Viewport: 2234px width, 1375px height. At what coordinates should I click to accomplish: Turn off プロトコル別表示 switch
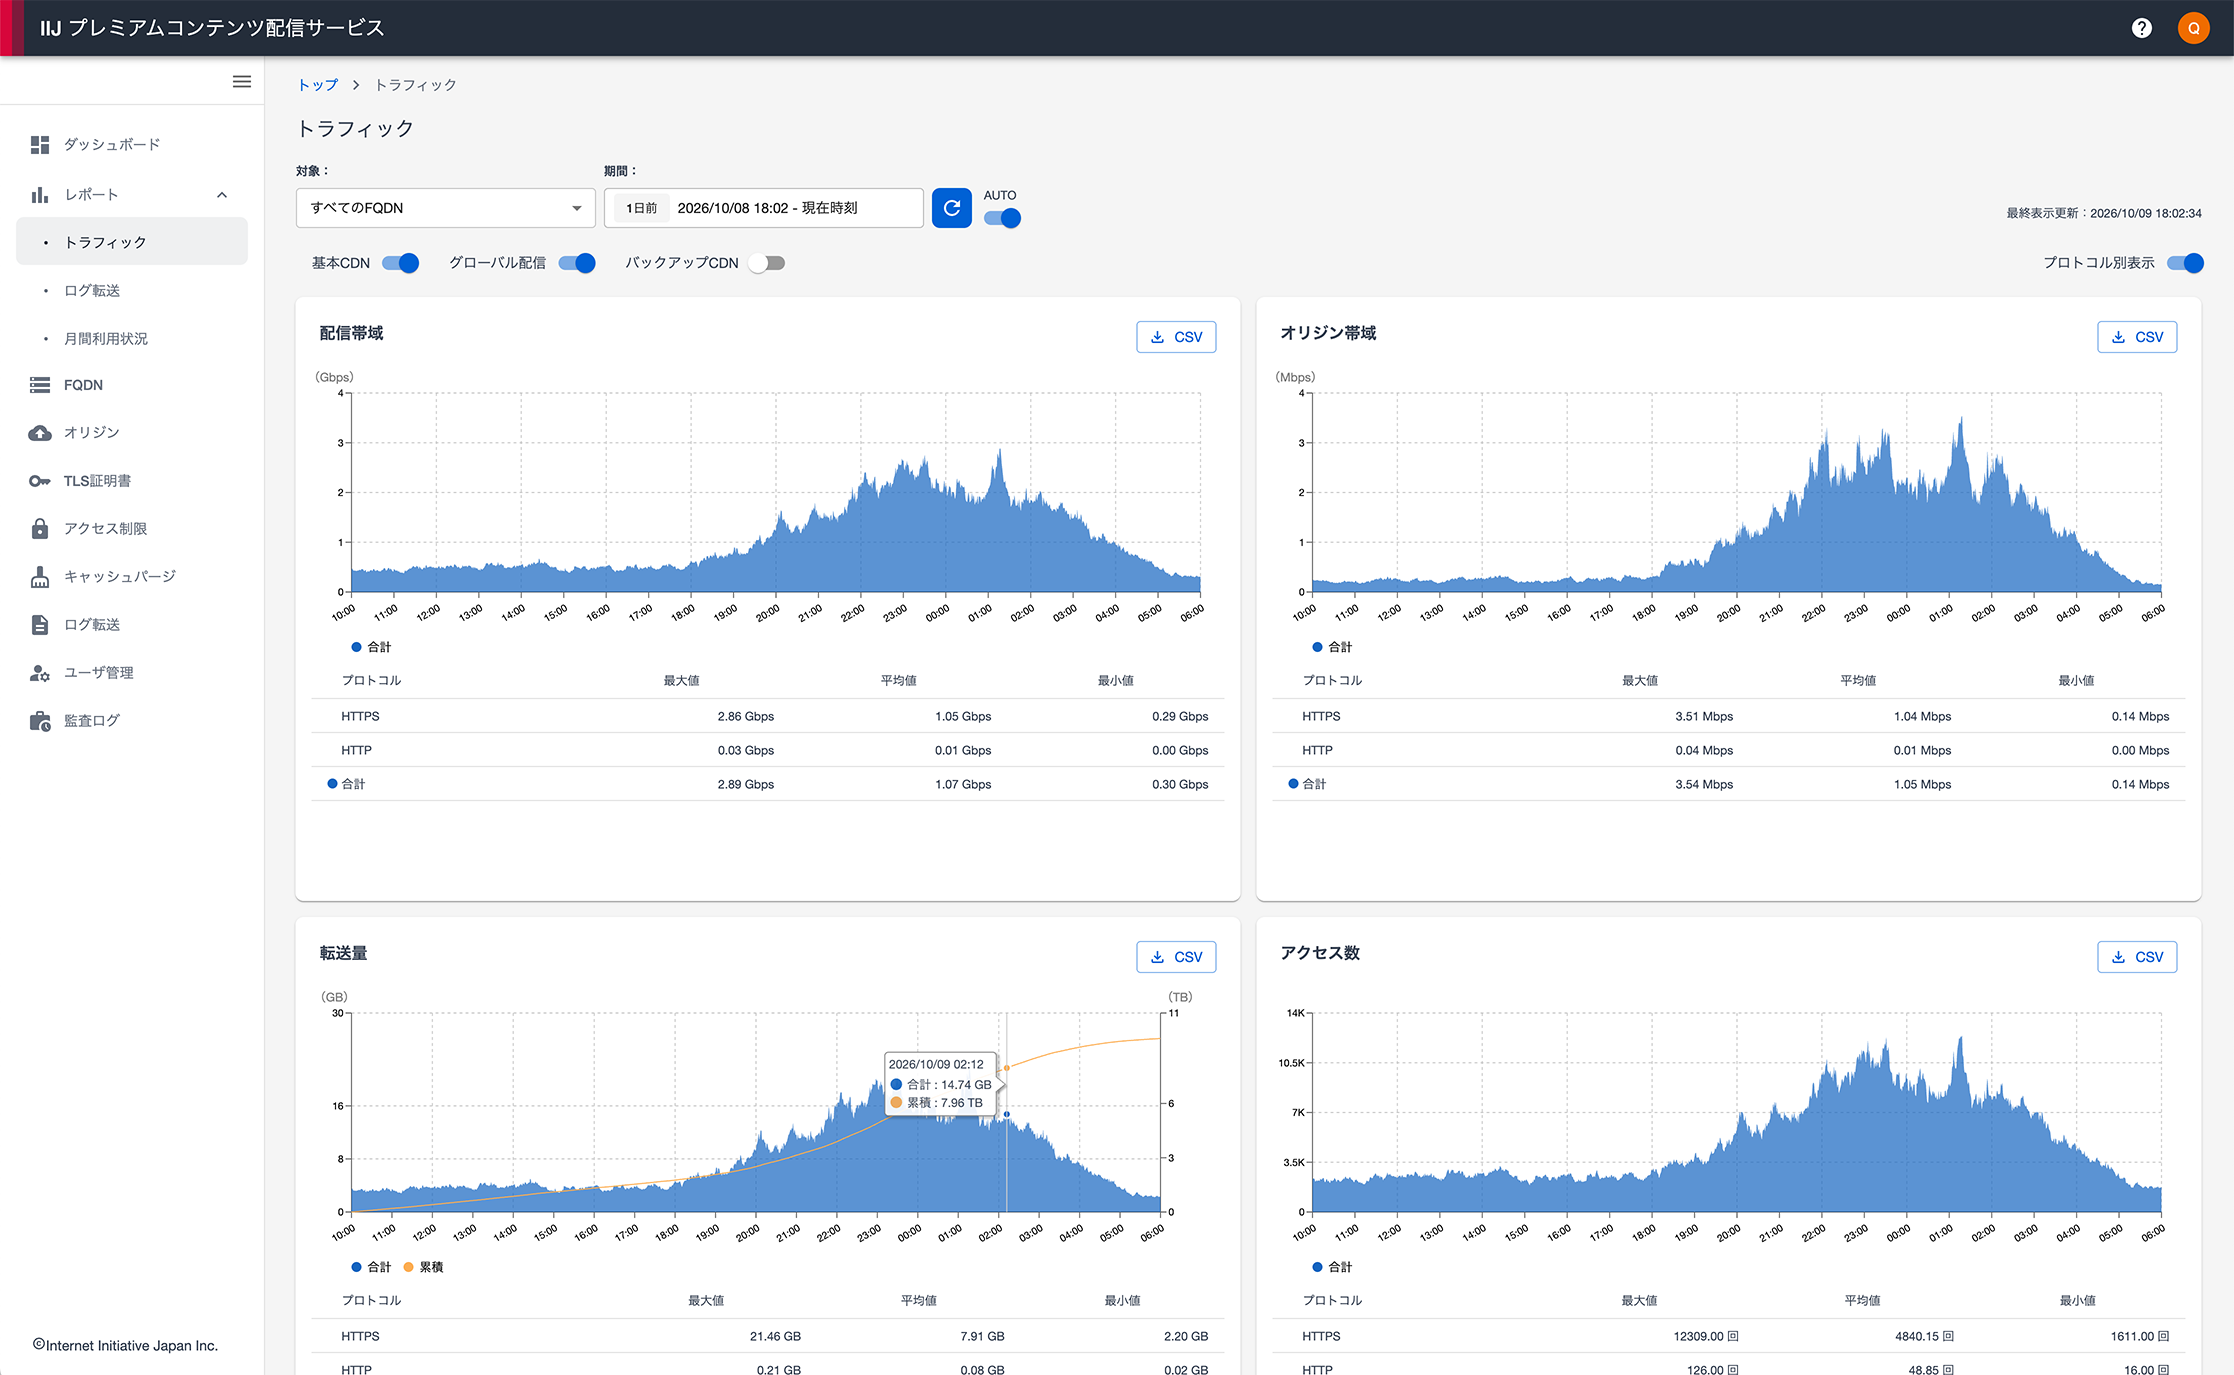tap(2185, 263)
